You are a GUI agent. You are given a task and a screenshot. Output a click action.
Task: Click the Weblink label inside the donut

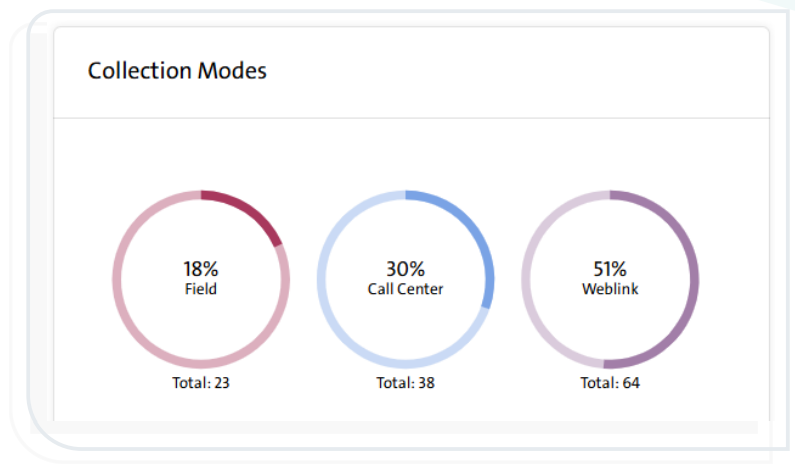click(x=609, y=290)
